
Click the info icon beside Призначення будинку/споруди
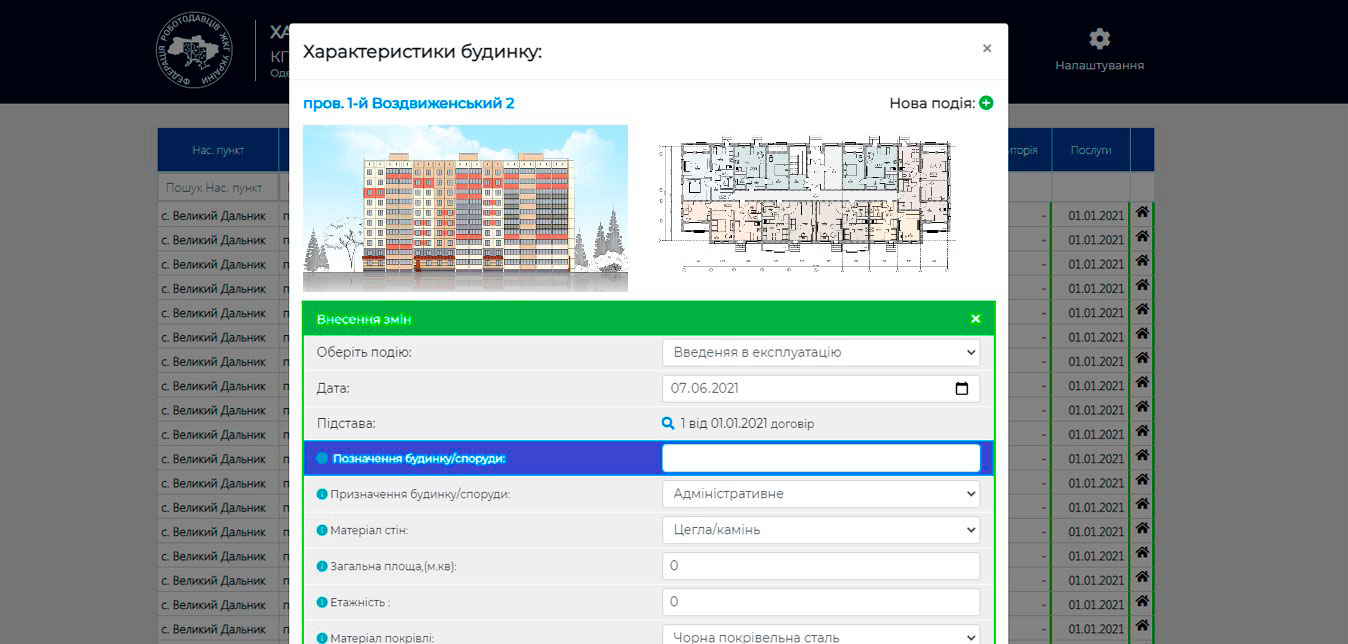322,494
